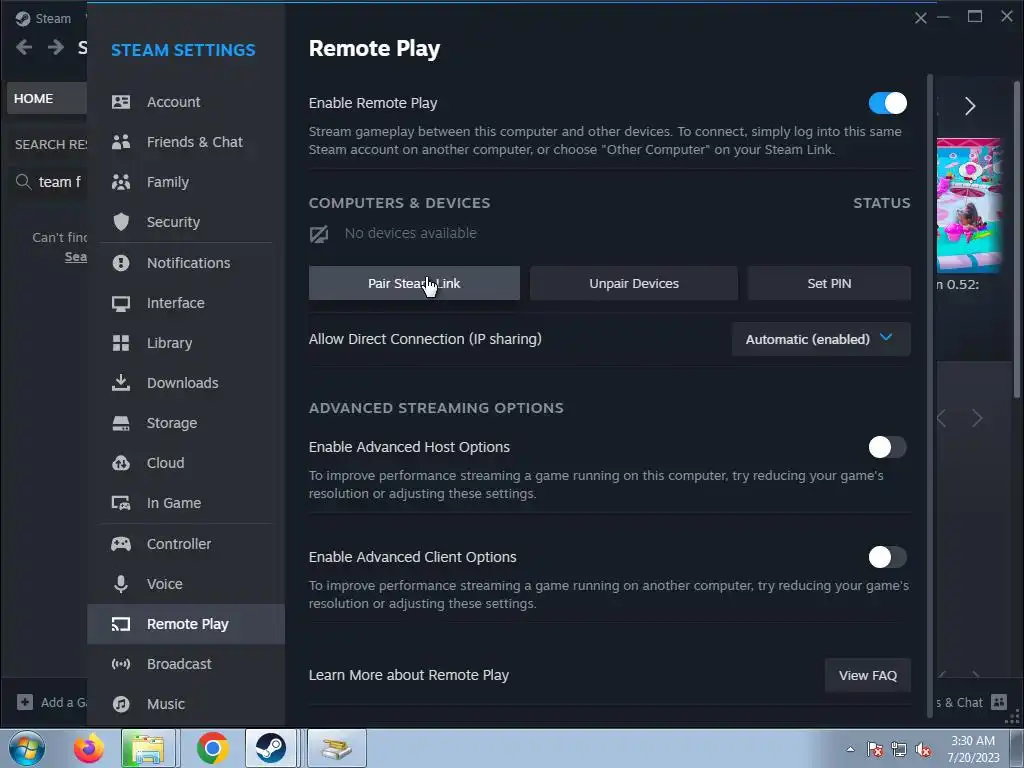Click the Windows Start orb

pyautogui.click(x=27, y=748)
